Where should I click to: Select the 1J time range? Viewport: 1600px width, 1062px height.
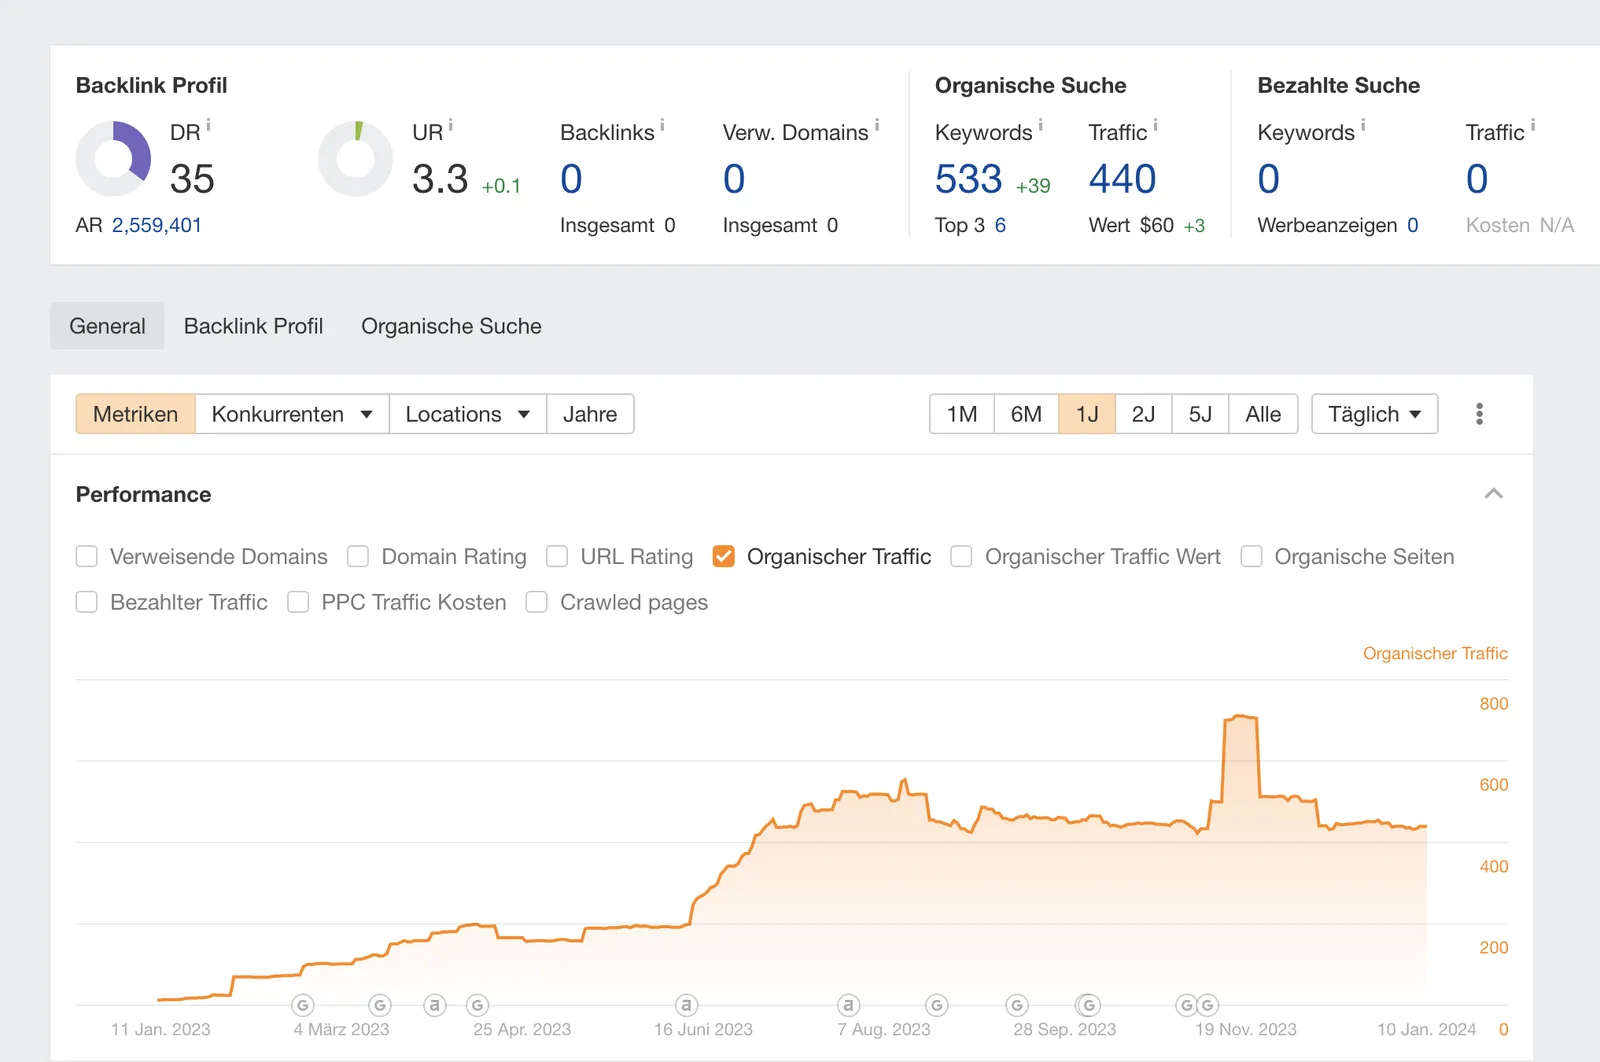pos(1087,414)
